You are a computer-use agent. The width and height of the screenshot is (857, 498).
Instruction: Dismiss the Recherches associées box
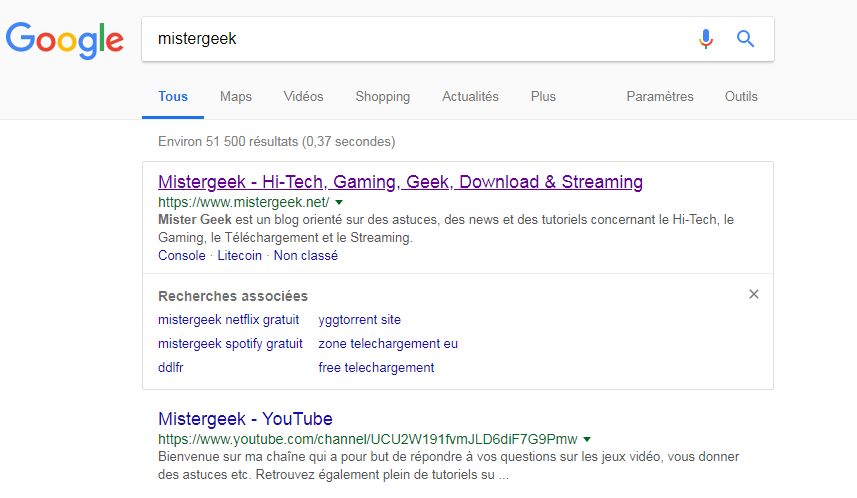(754, 294)
